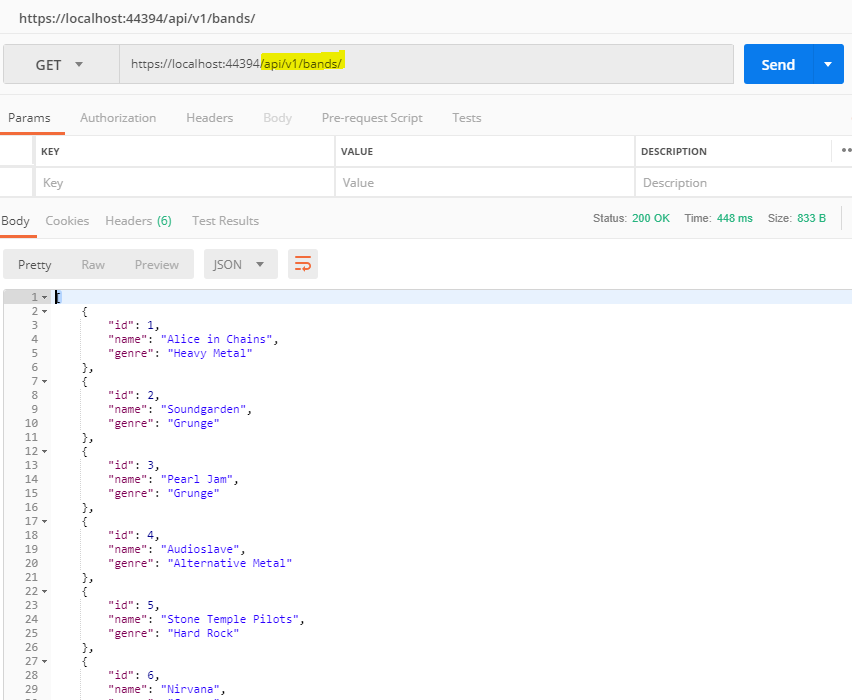Screen dimensions: 852x700
Task: Click the 448 ms time value
Action: coord(734,218)
